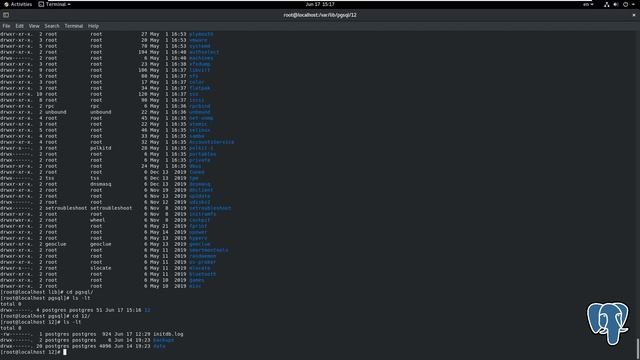640x360 pixels.
Task: Click the group name 'wheel'
Action: (98, 220)
